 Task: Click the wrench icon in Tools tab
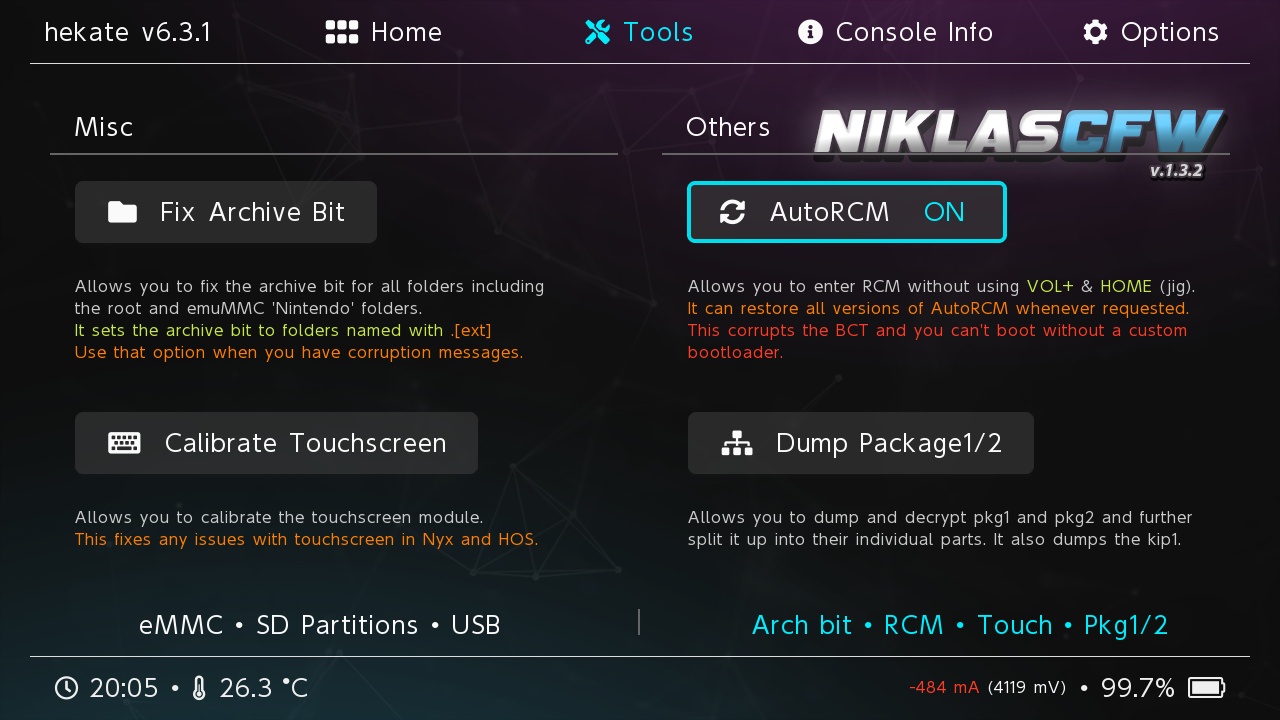(597, 32)
